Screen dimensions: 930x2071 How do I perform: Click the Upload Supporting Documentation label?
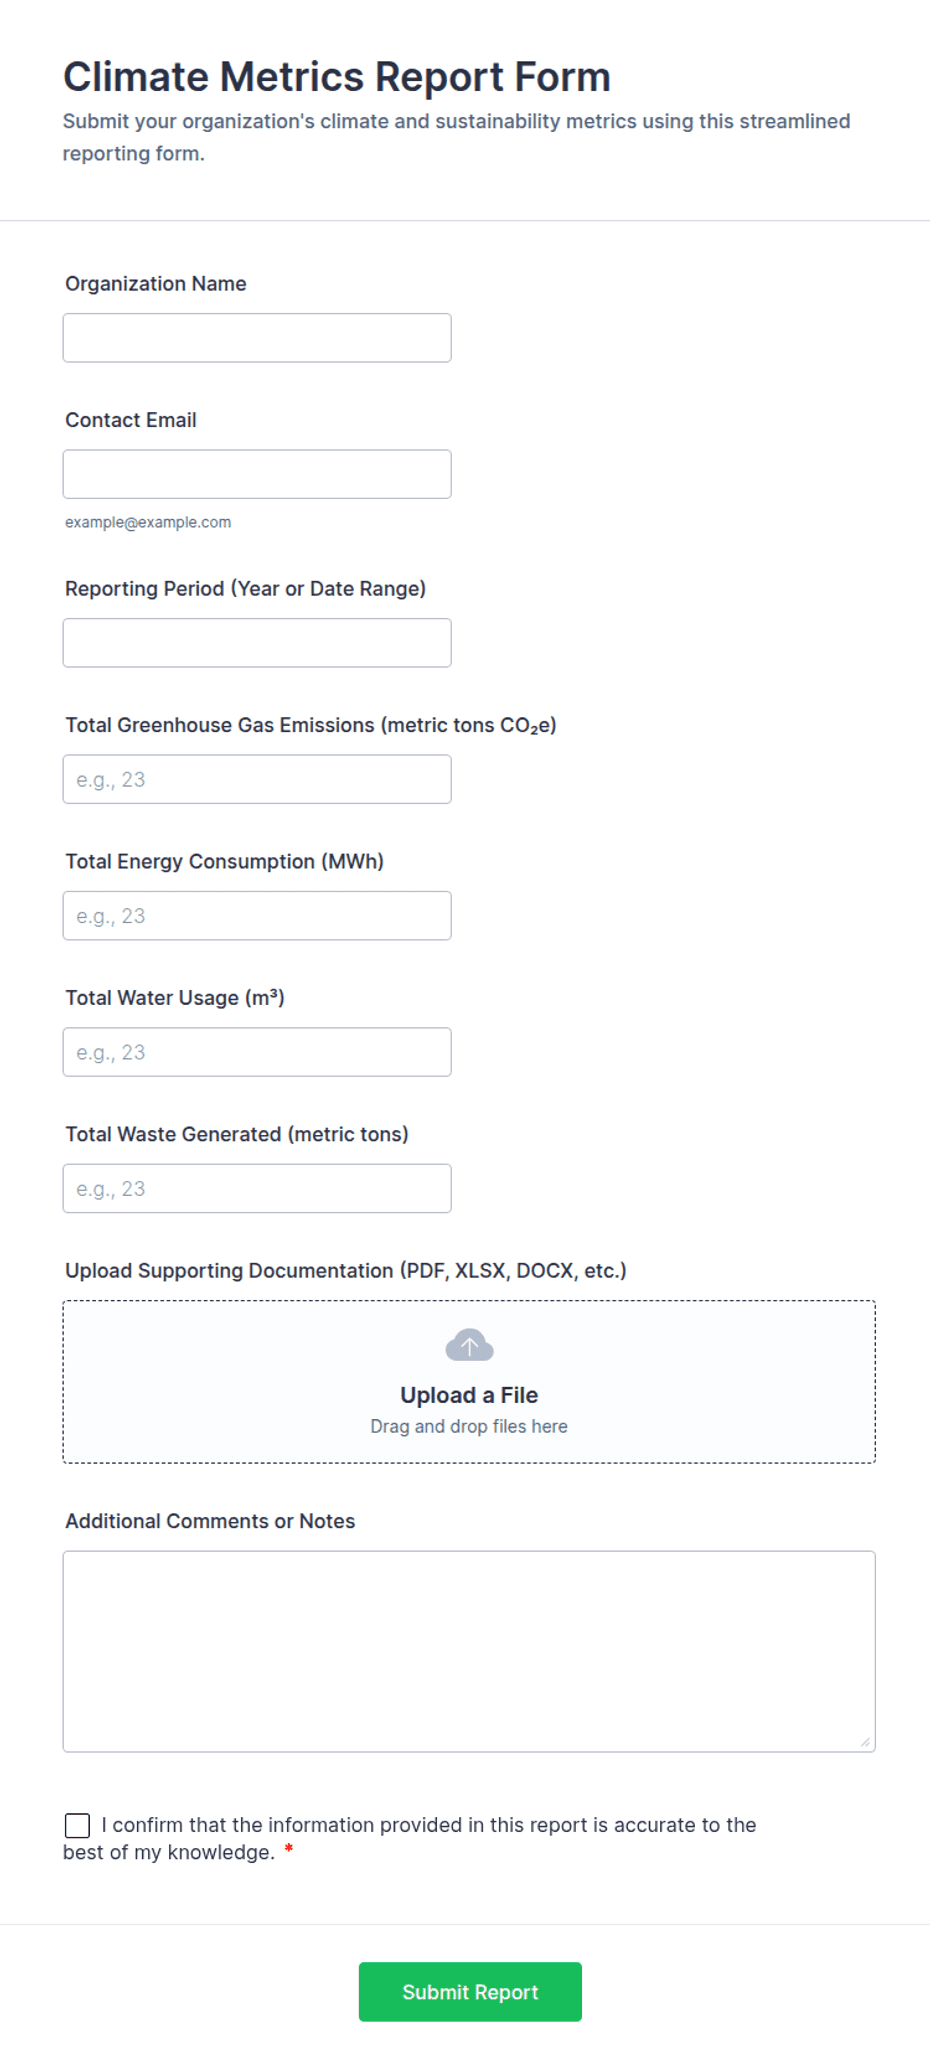(x=346, y=1271)
